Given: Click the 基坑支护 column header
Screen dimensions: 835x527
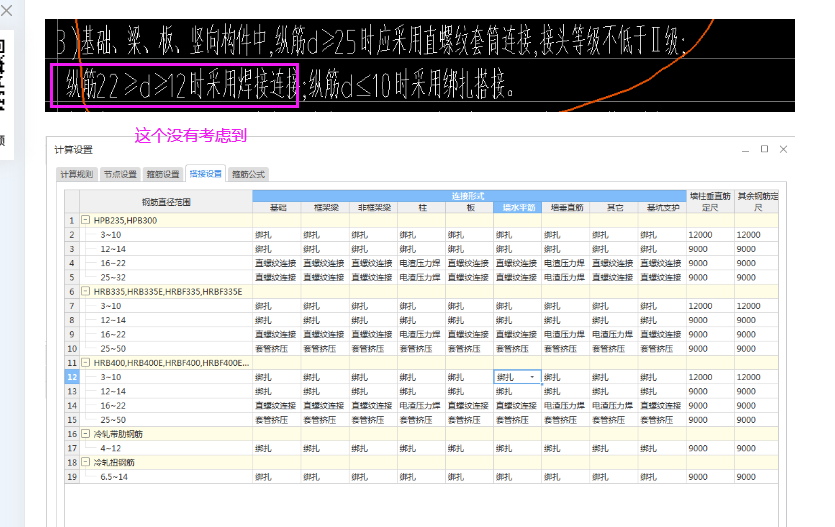Looking at the screenshot, I should click(x=662, y=208).
